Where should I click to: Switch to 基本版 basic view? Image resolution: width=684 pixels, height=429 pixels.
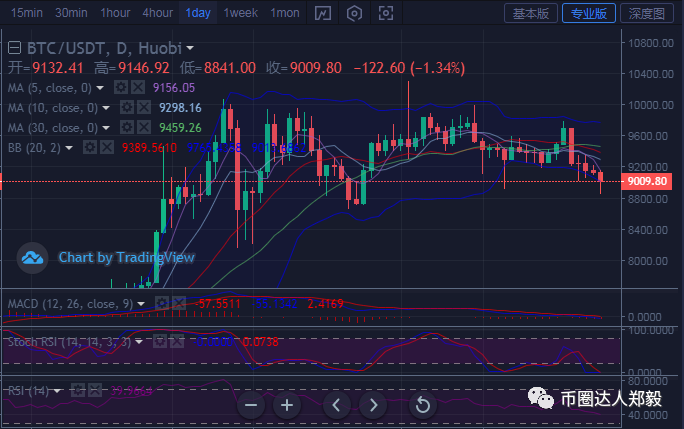[531, 14]
